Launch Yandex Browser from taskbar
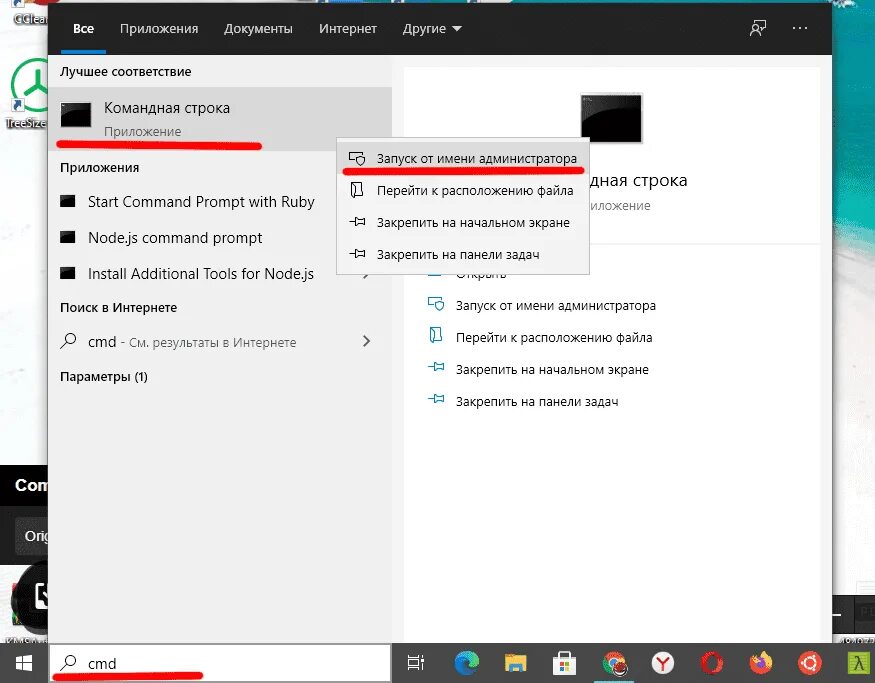Screen dimensions: 875x683 point(663,663)
